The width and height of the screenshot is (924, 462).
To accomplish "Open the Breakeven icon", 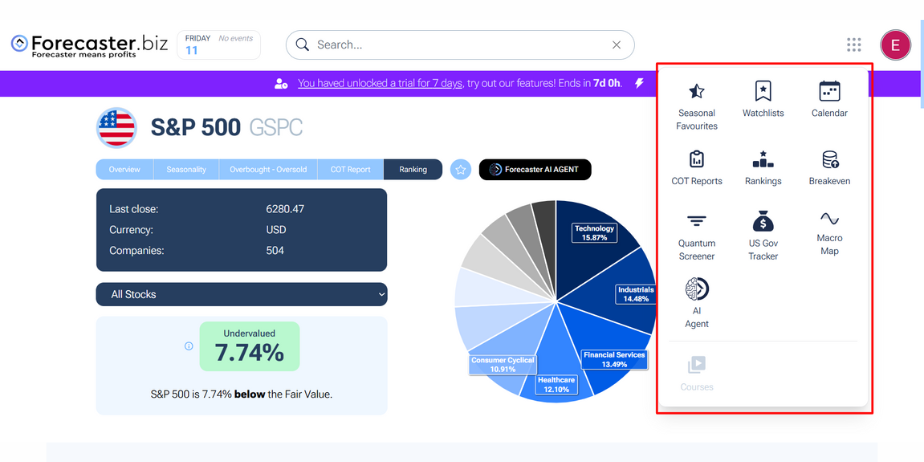I will click(830, 159).
